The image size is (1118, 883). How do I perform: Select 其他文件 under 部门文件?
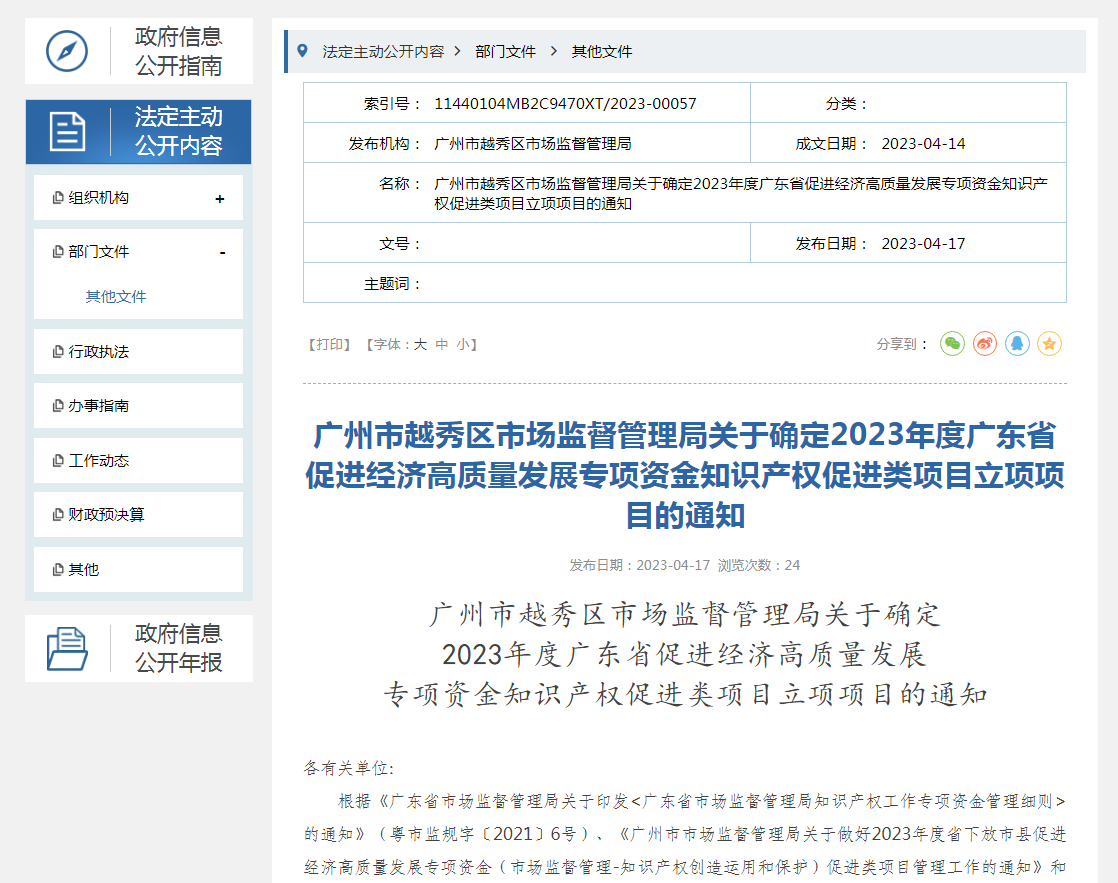click(x=116, y=297)
